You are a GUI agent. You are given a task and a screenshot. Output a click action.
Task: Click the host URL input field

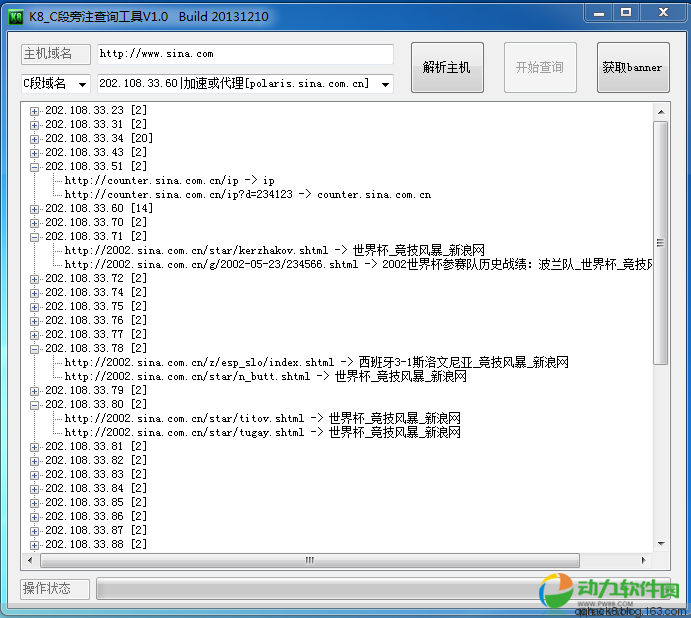coord(245,54)
